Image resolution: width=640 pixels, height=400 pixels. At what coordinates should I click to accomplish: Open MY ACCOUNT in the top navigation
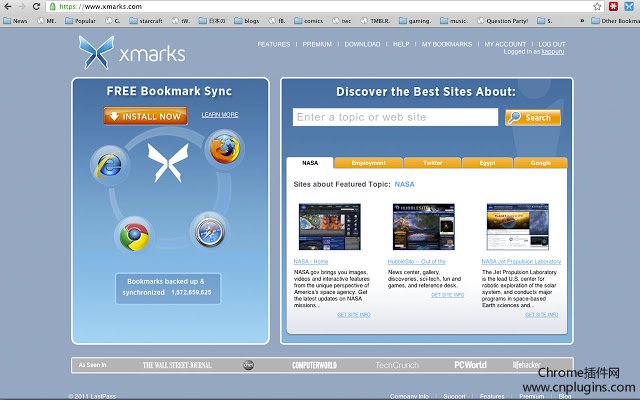(x=505, y=44)
